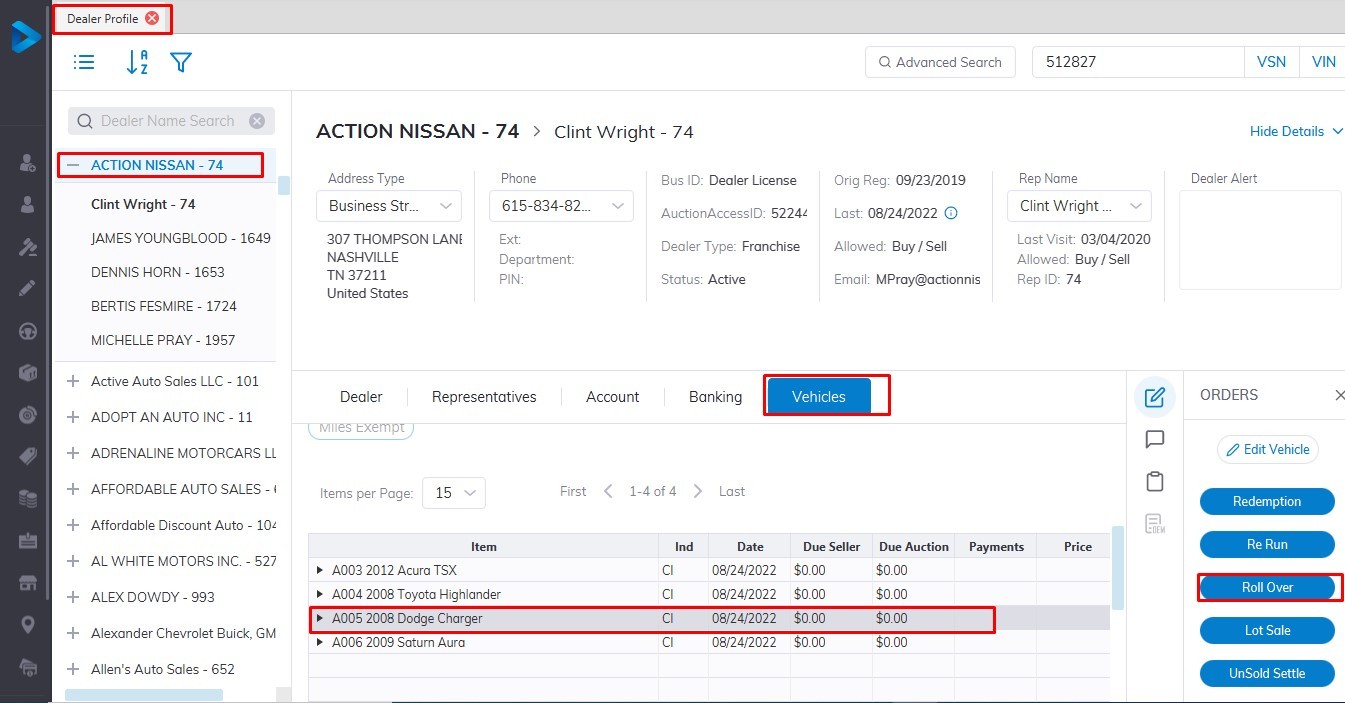Collapse the ACTION NISSAN - 74 tree node

tap(73, 165)
